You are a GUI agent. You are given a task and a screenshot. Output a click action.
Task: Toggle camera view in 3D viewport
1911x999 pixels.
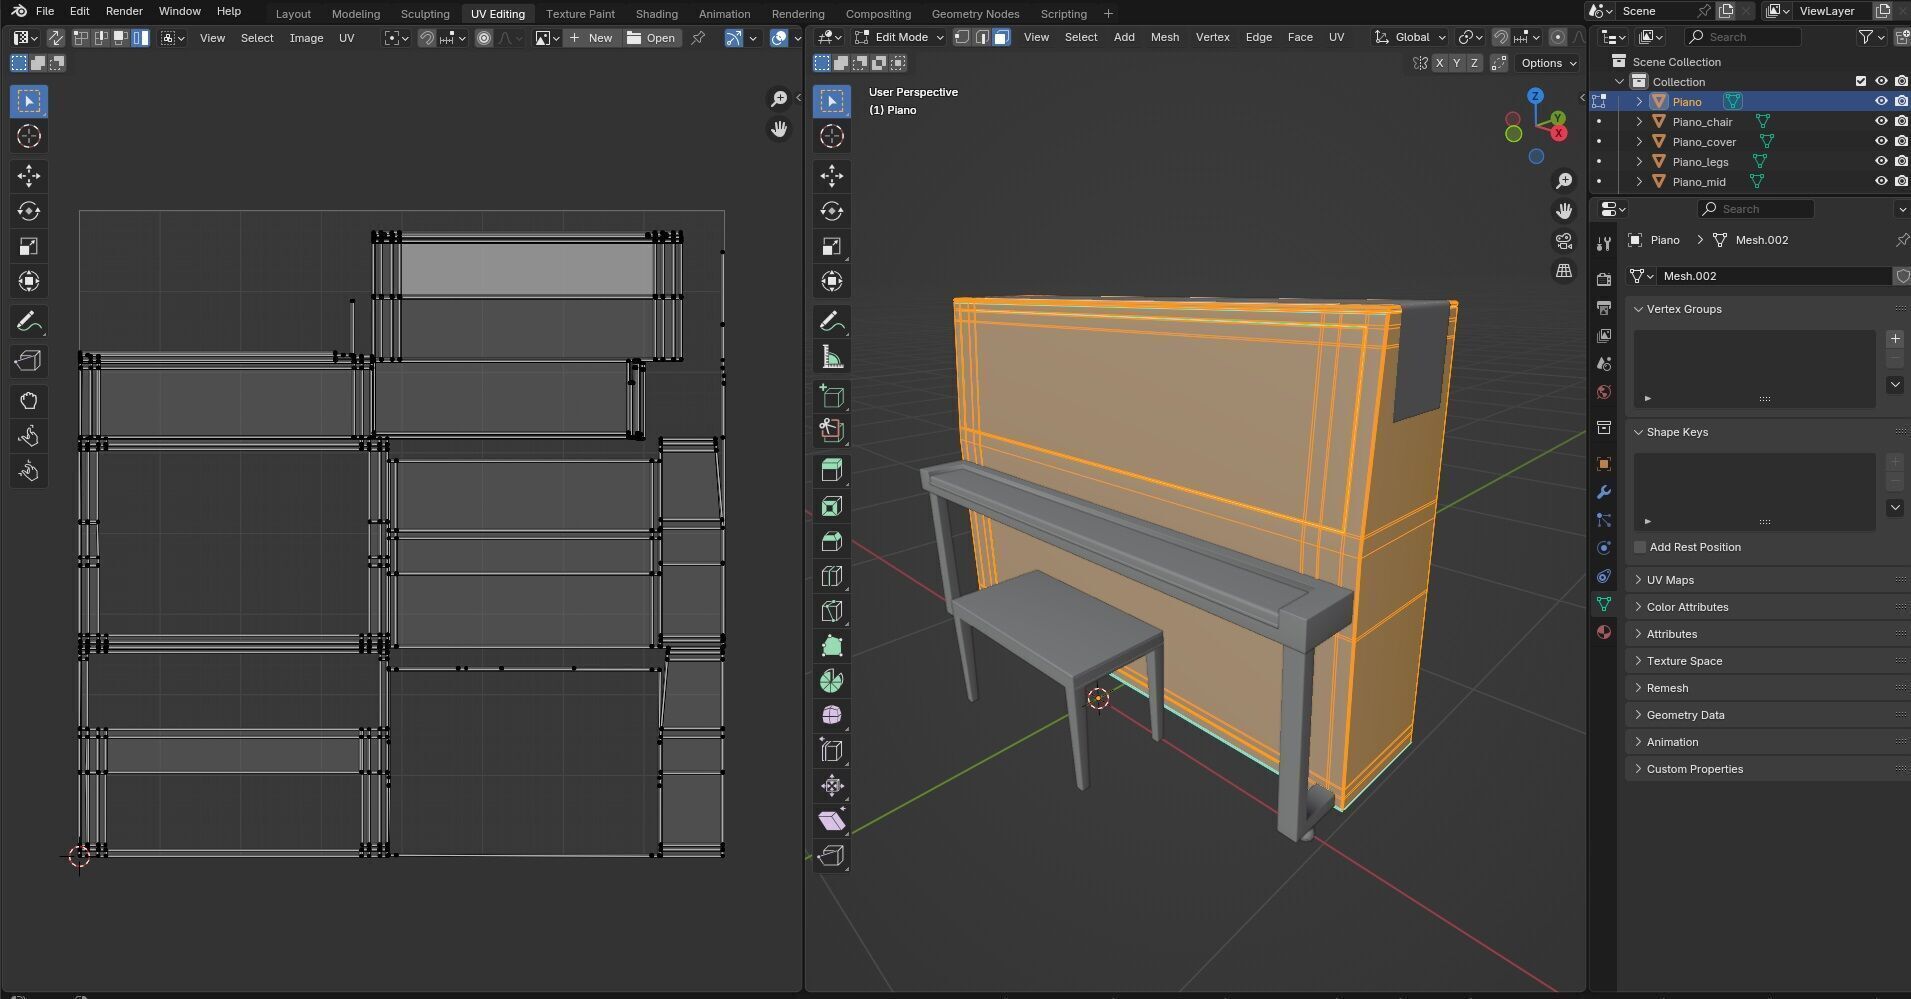[1564, 241]
